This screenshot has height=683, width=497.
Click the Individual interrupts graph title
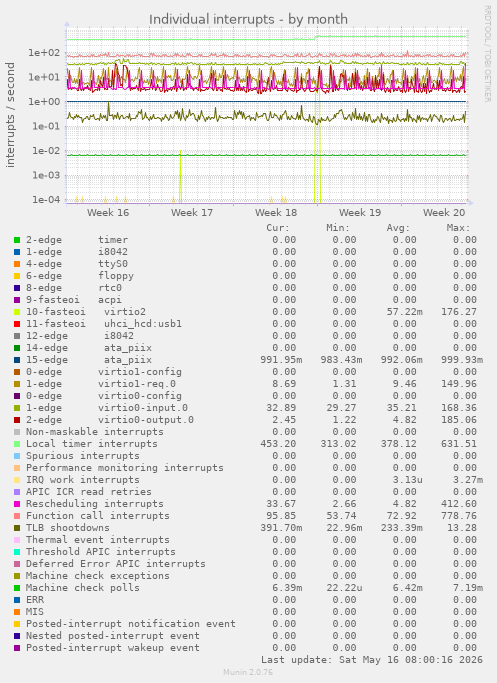[248, 20]
